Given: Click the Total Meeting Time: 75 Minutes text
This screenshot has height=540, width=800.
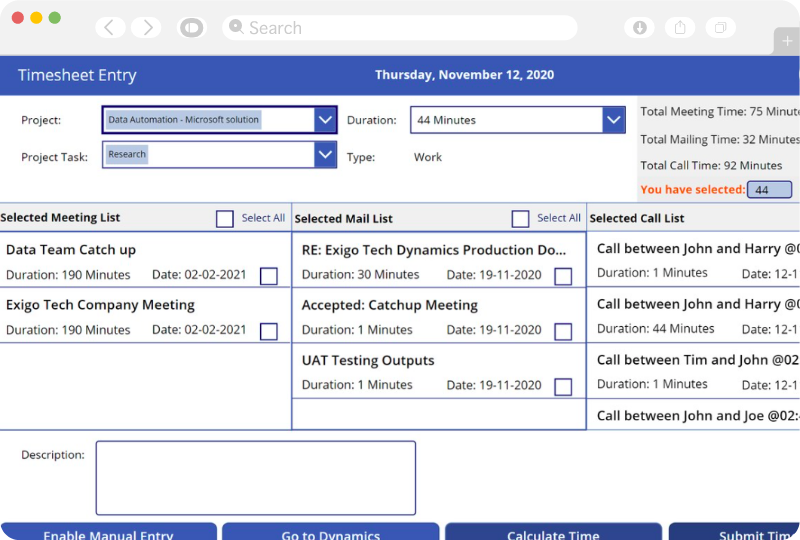Looking at the screenshot, I should click(x=720, y=111).
